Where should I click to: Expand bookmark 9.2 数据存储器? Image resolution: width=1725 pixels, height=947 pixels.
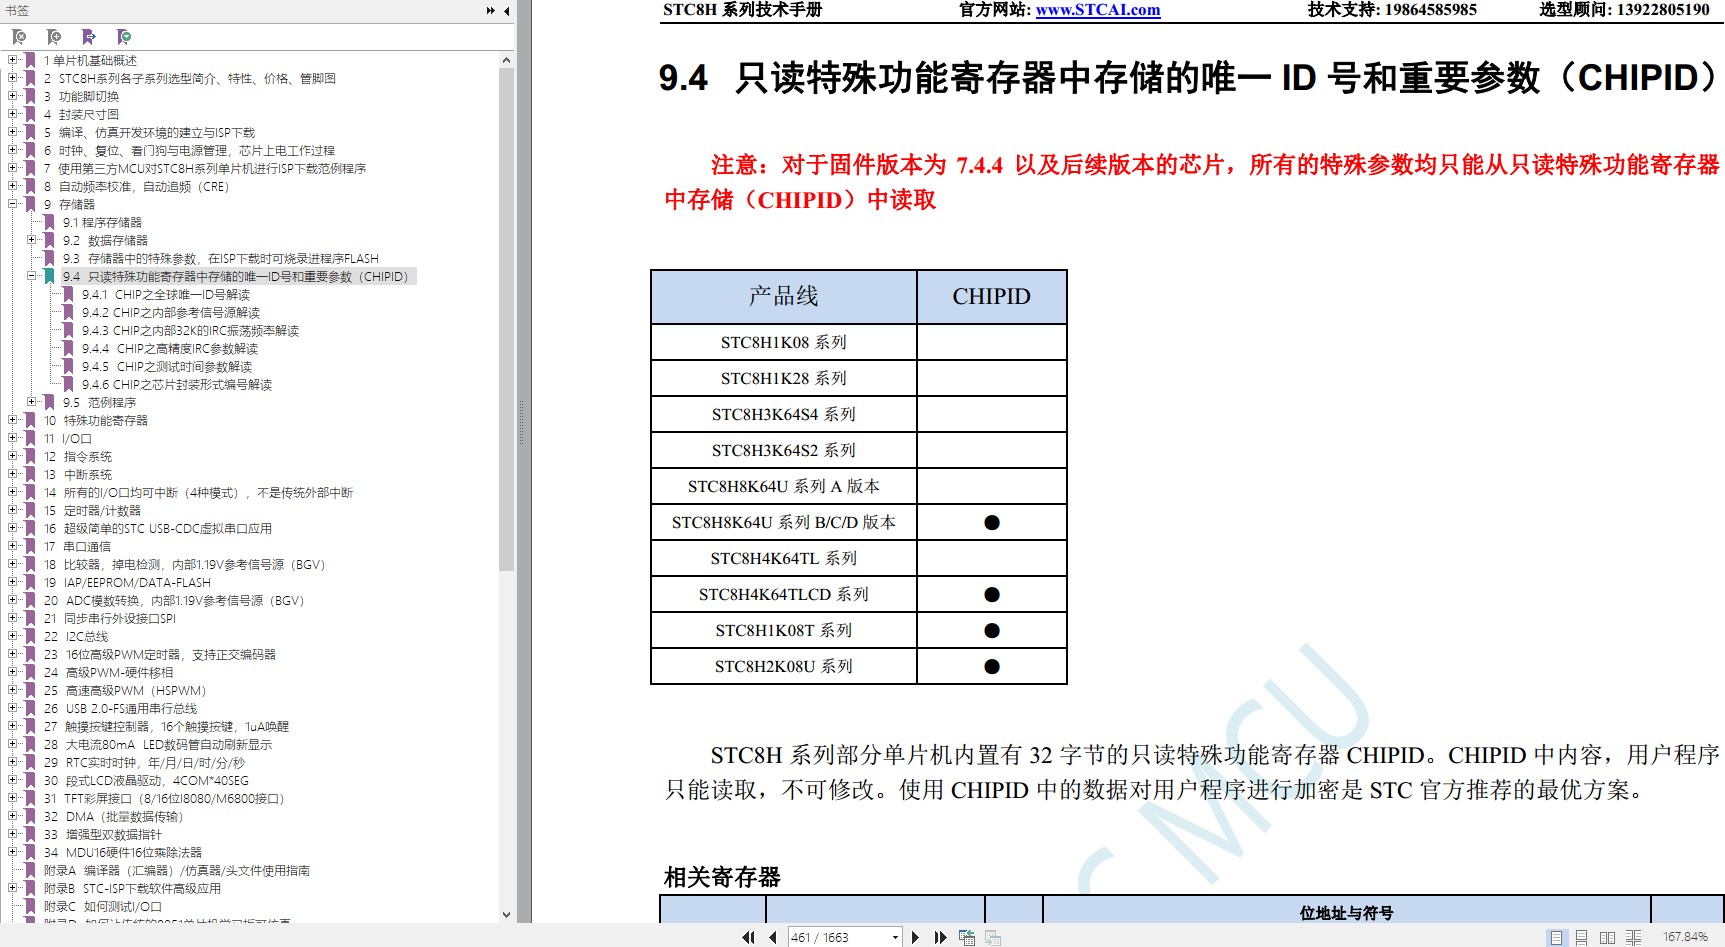click(x=32, y=240)
